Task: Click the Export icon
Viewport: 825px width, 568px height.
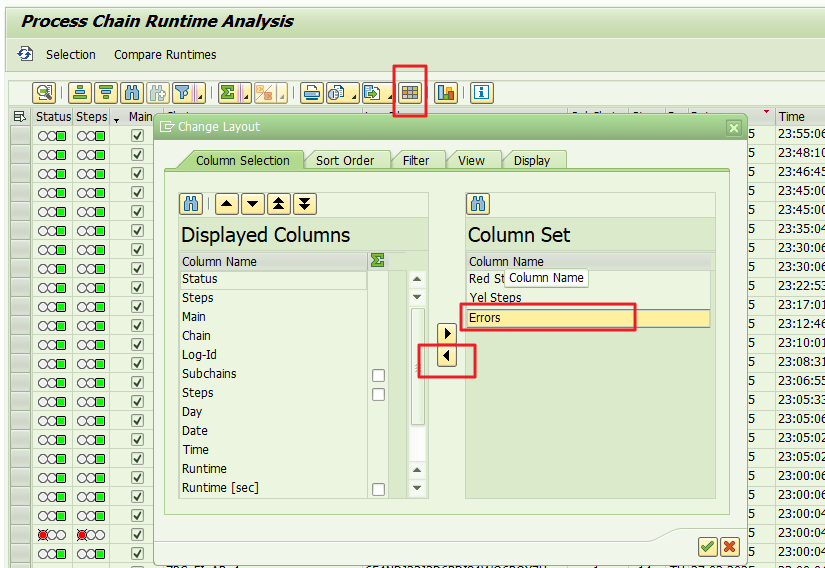Action: (373, 93)
